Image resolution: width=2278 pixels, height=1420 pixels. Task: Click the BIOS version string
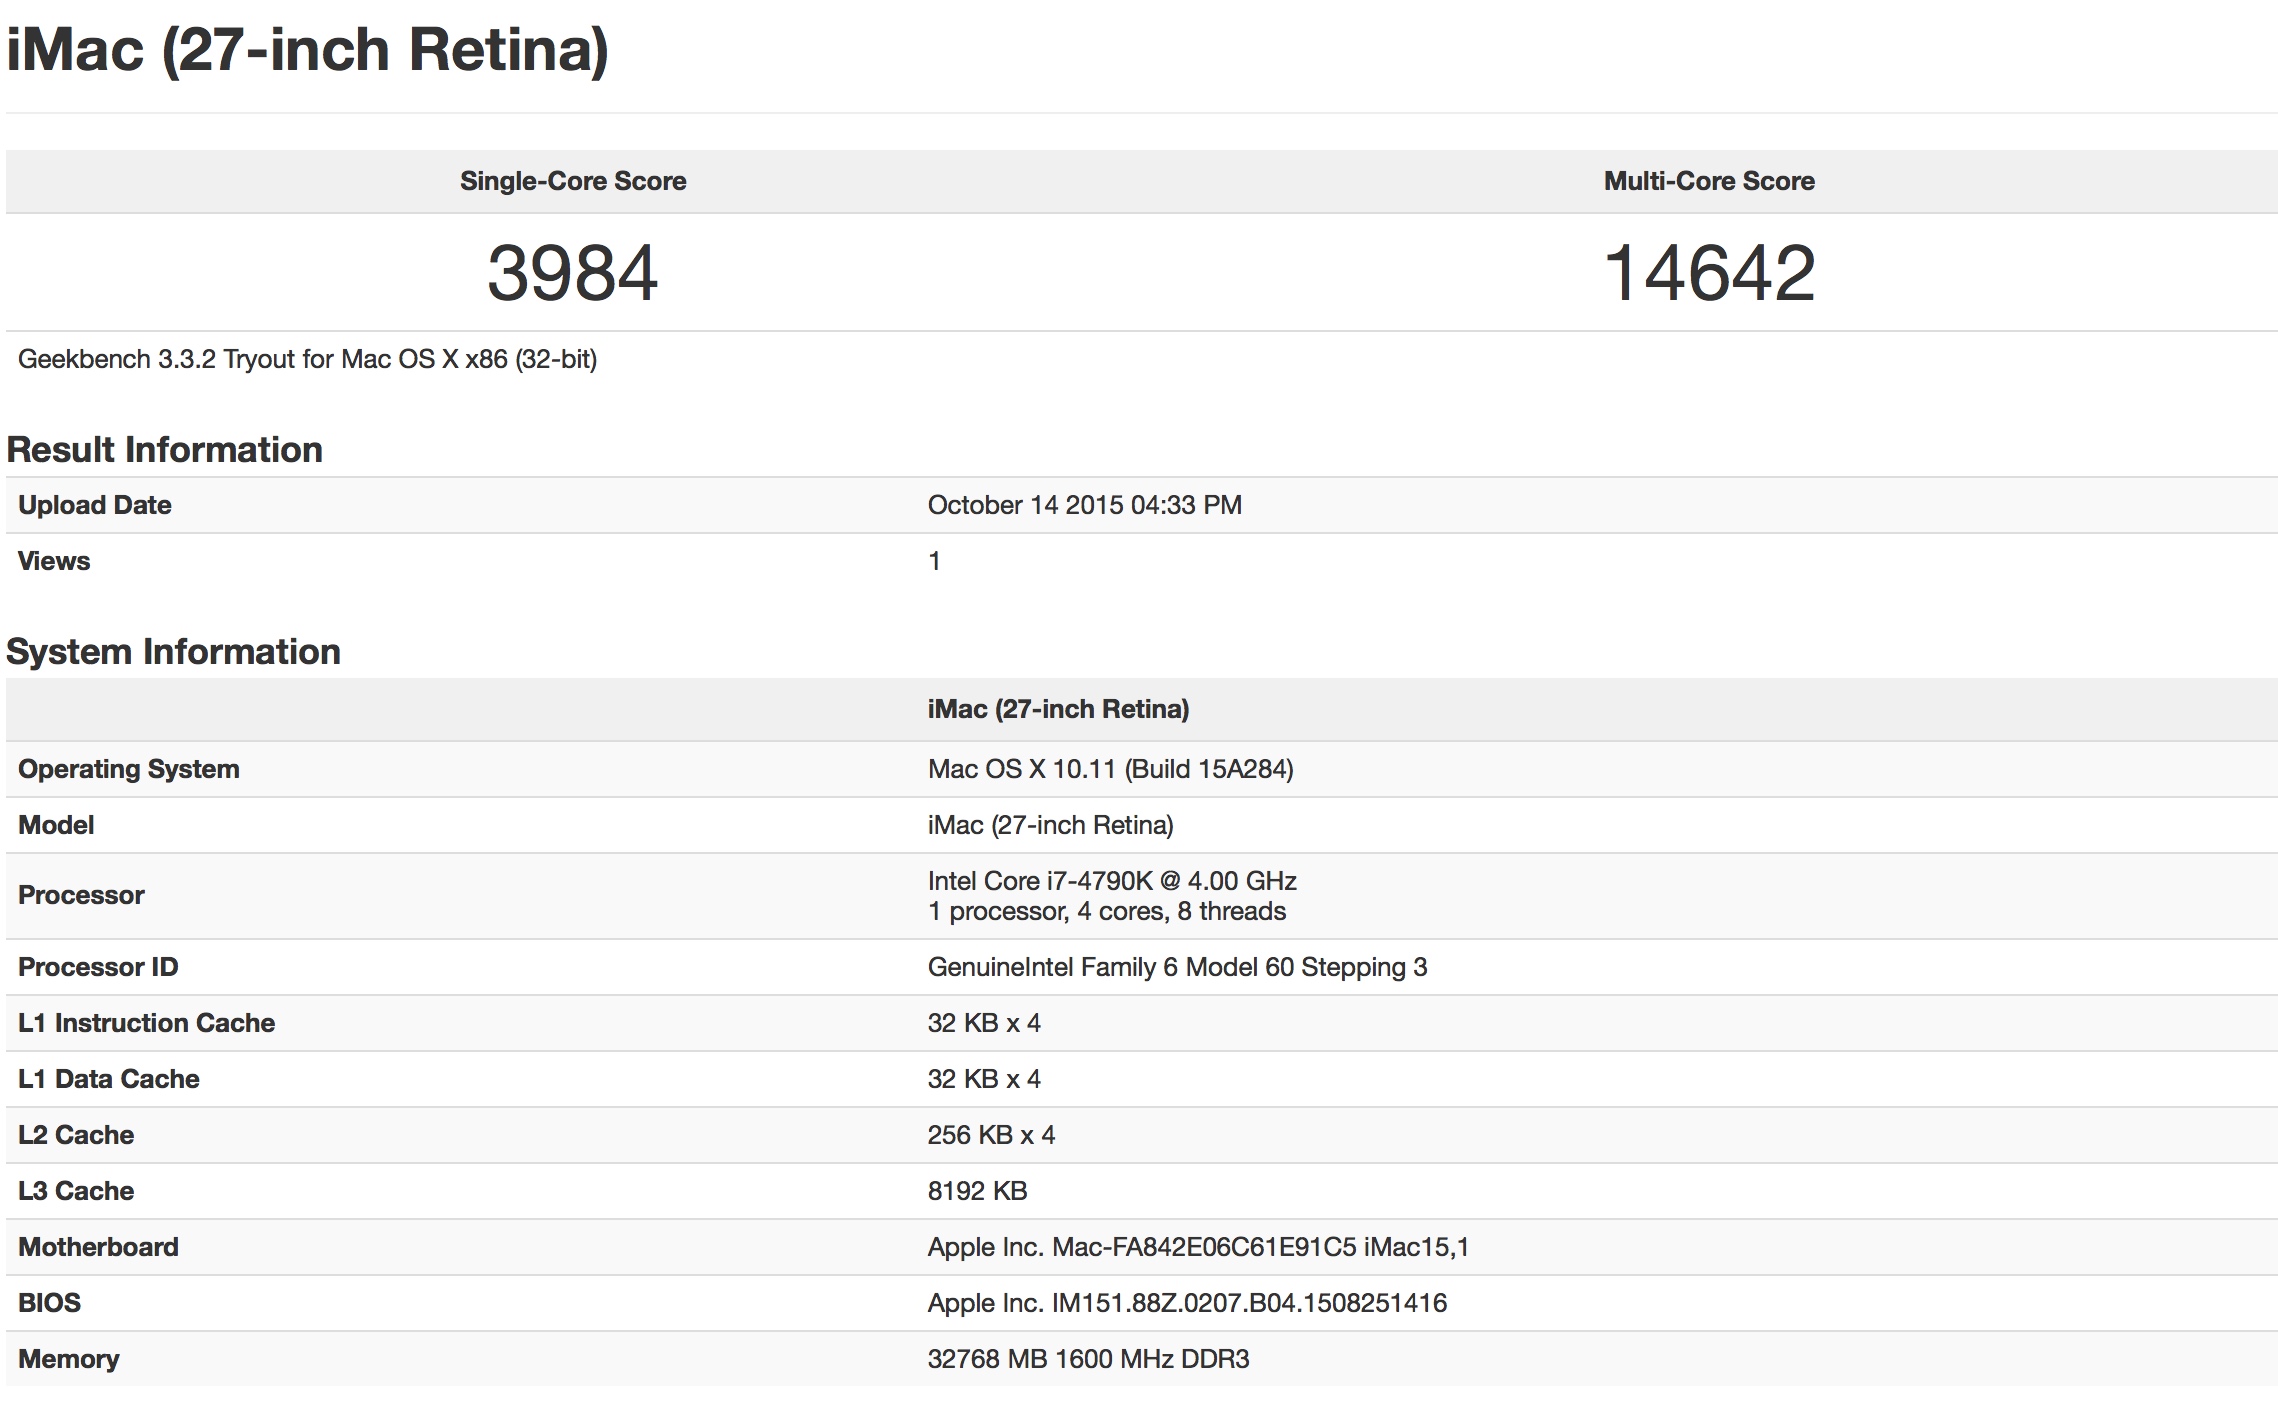tap(1186, 1303)
